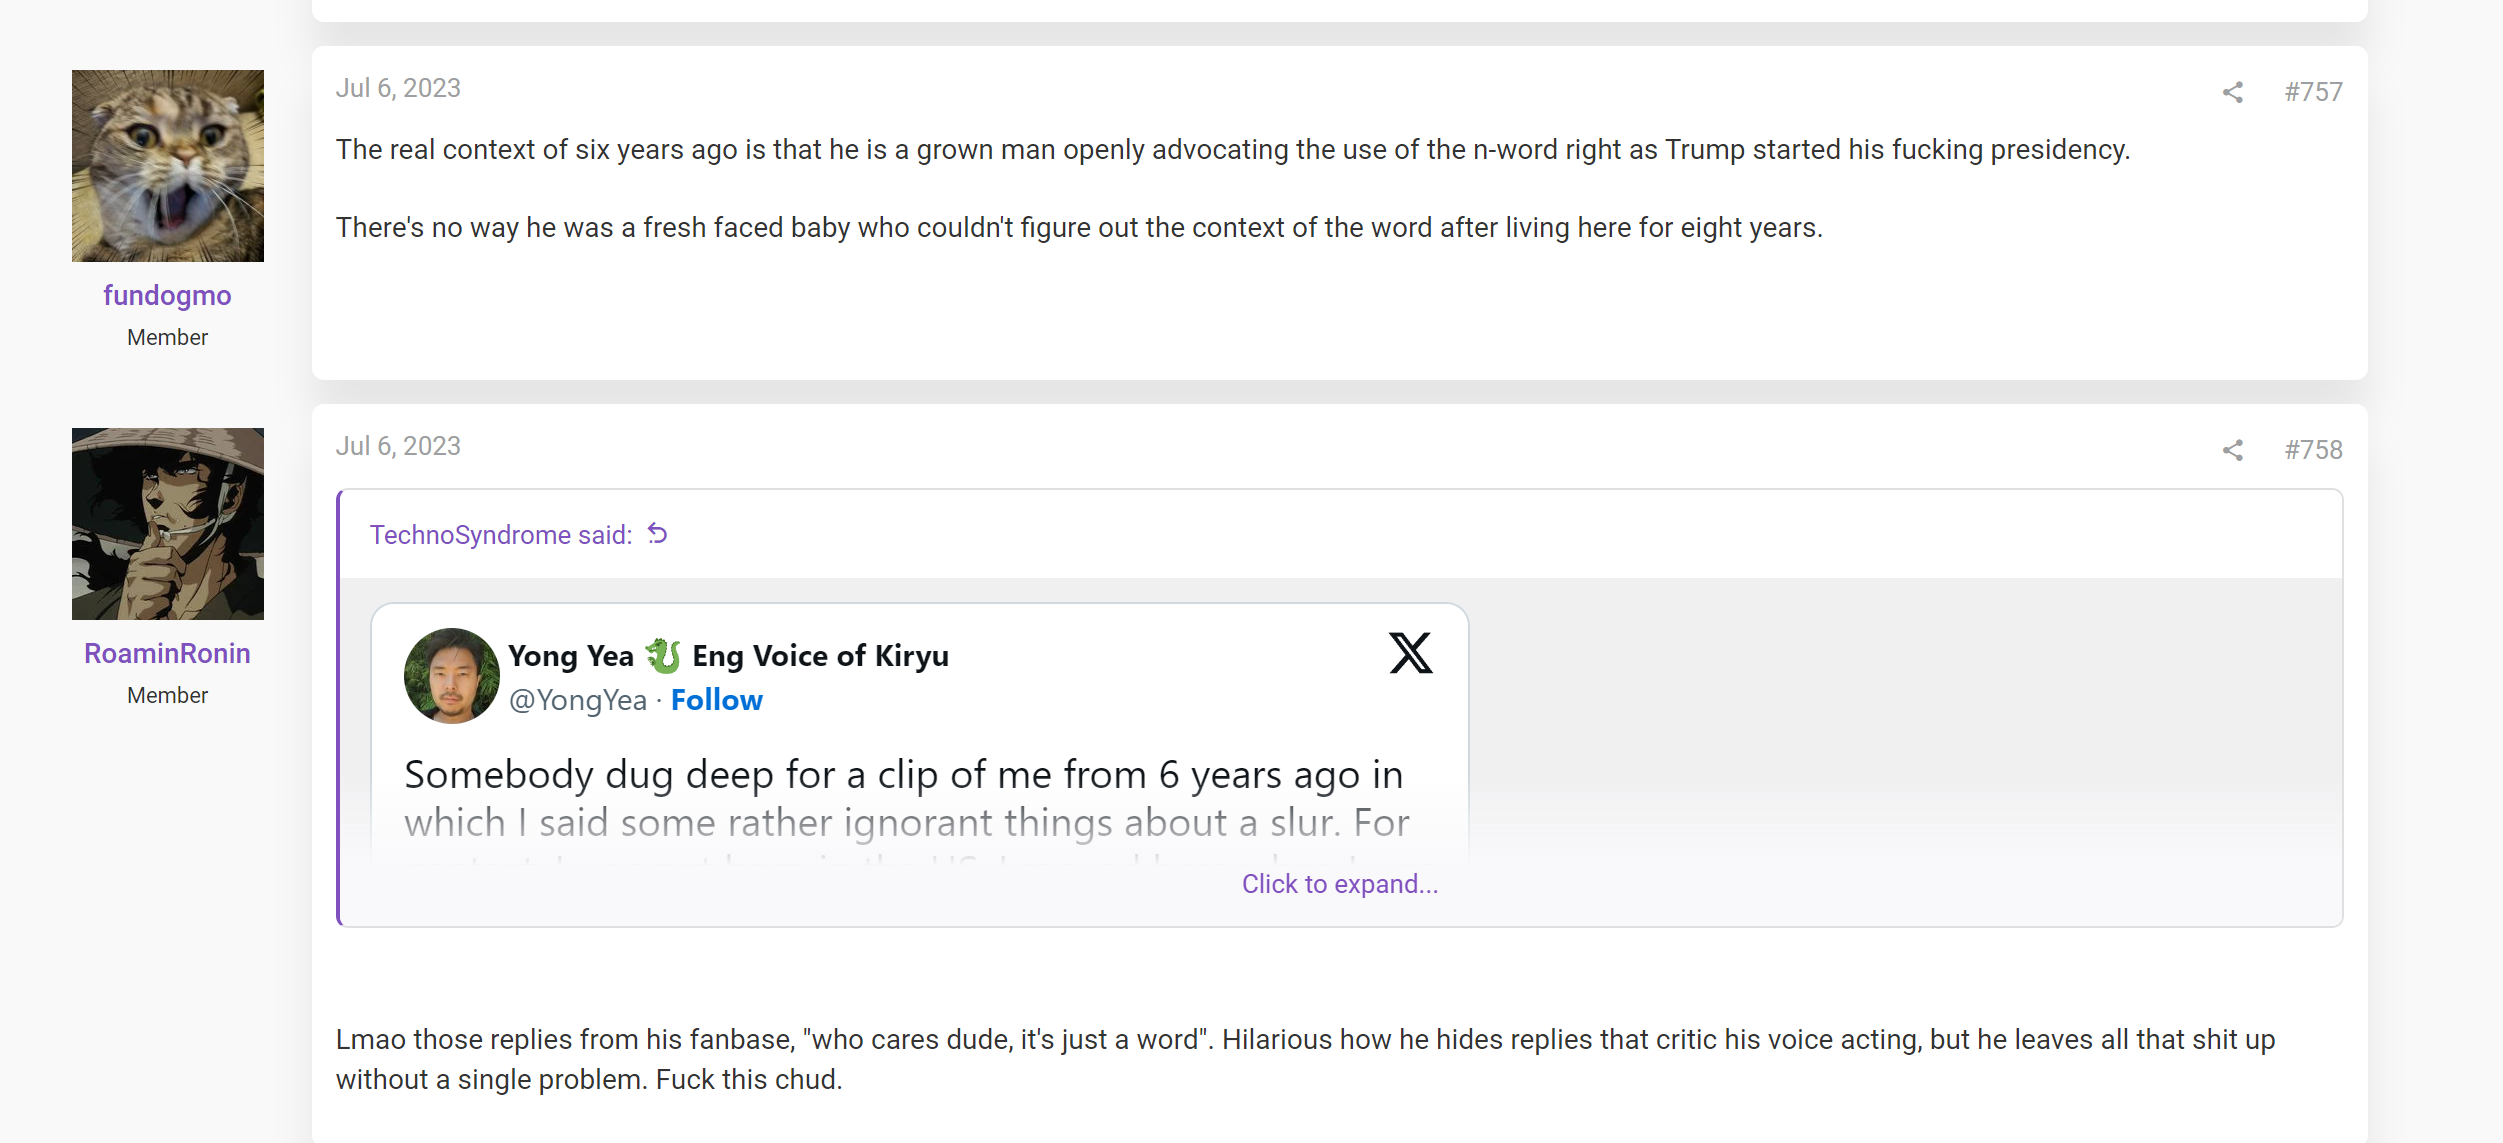Follow @YongYea in embedded tweet
2503x1143 pixels.
[x=717, y=700]
